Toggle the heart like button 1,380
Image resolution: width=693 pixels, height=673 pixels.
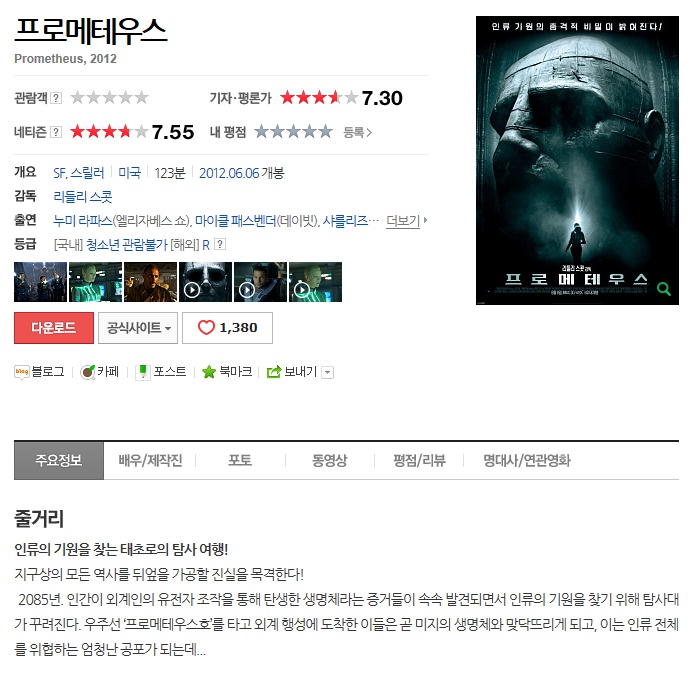coord(227,328)
